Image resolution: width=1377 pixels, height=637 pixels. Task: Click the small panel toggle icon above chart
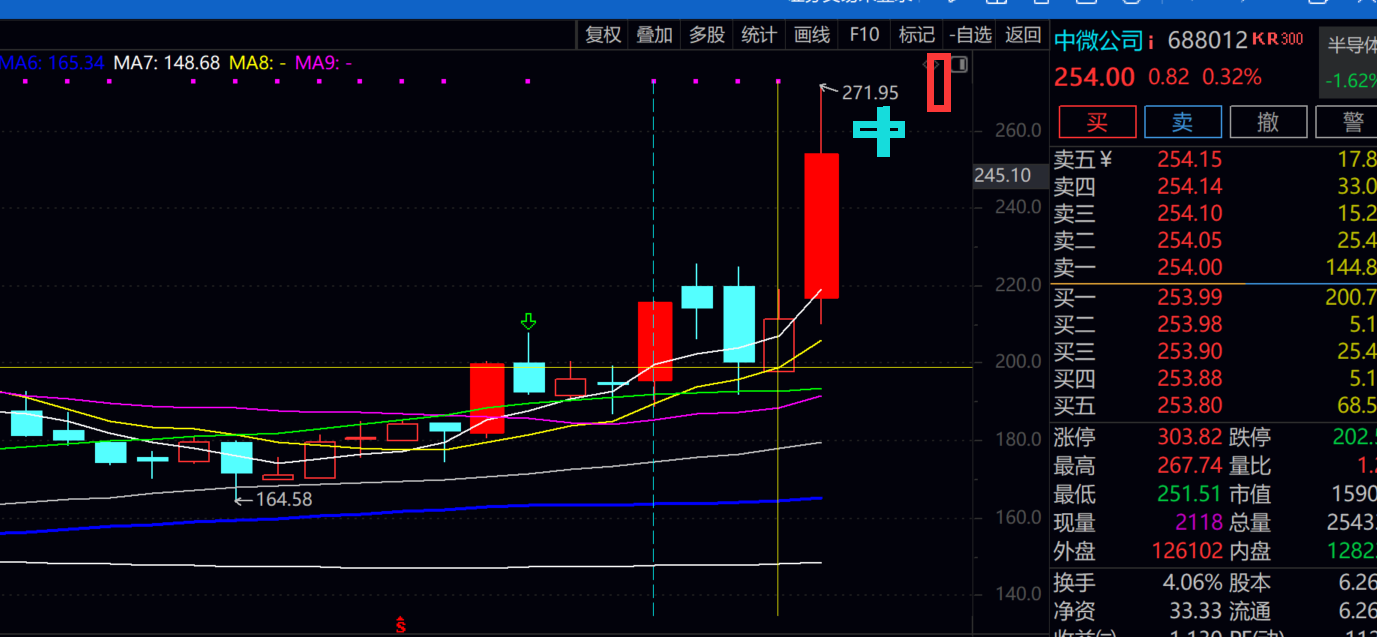(960, 65)
